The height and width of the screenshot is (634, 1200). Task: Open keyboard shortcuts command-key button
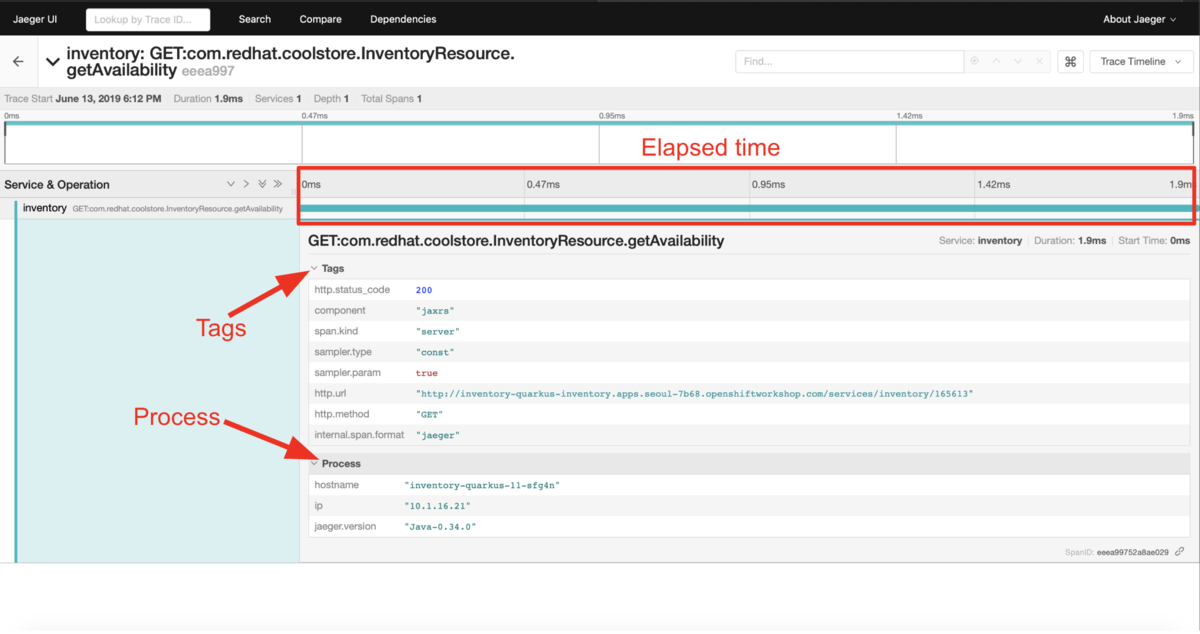1070,62
